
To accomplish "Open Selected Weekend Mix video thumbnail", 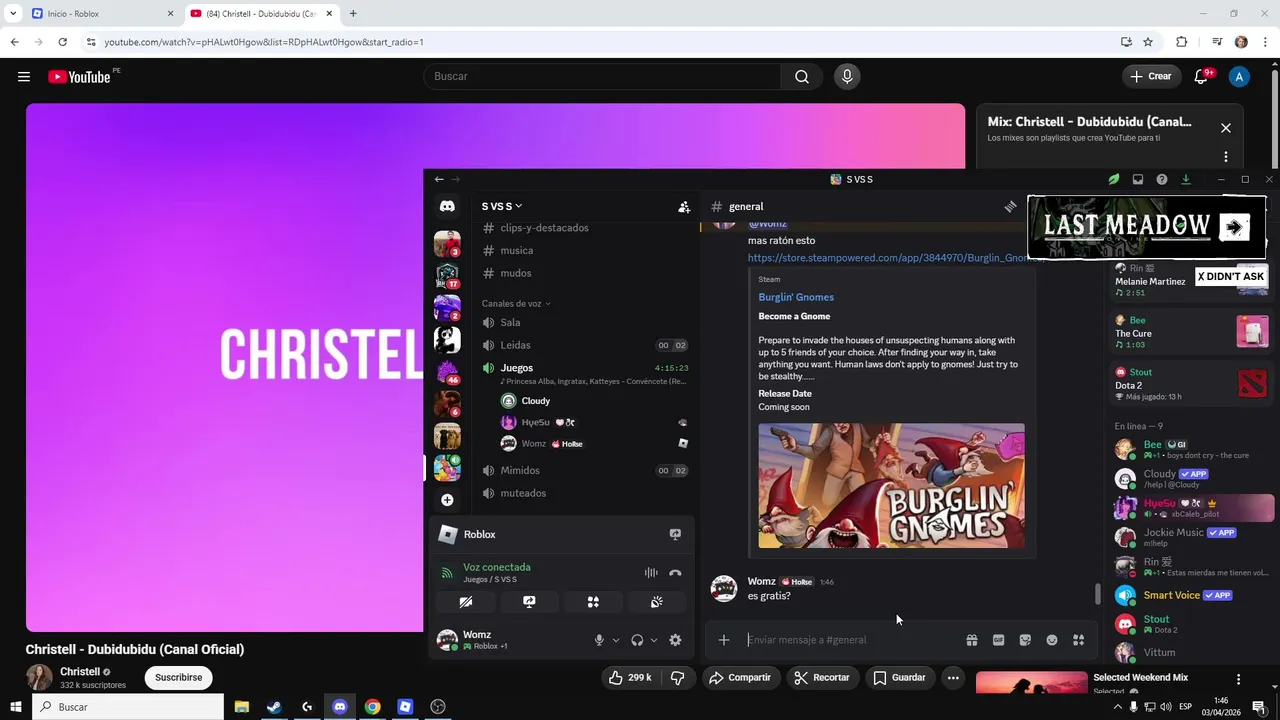I will coord(1031,682).
